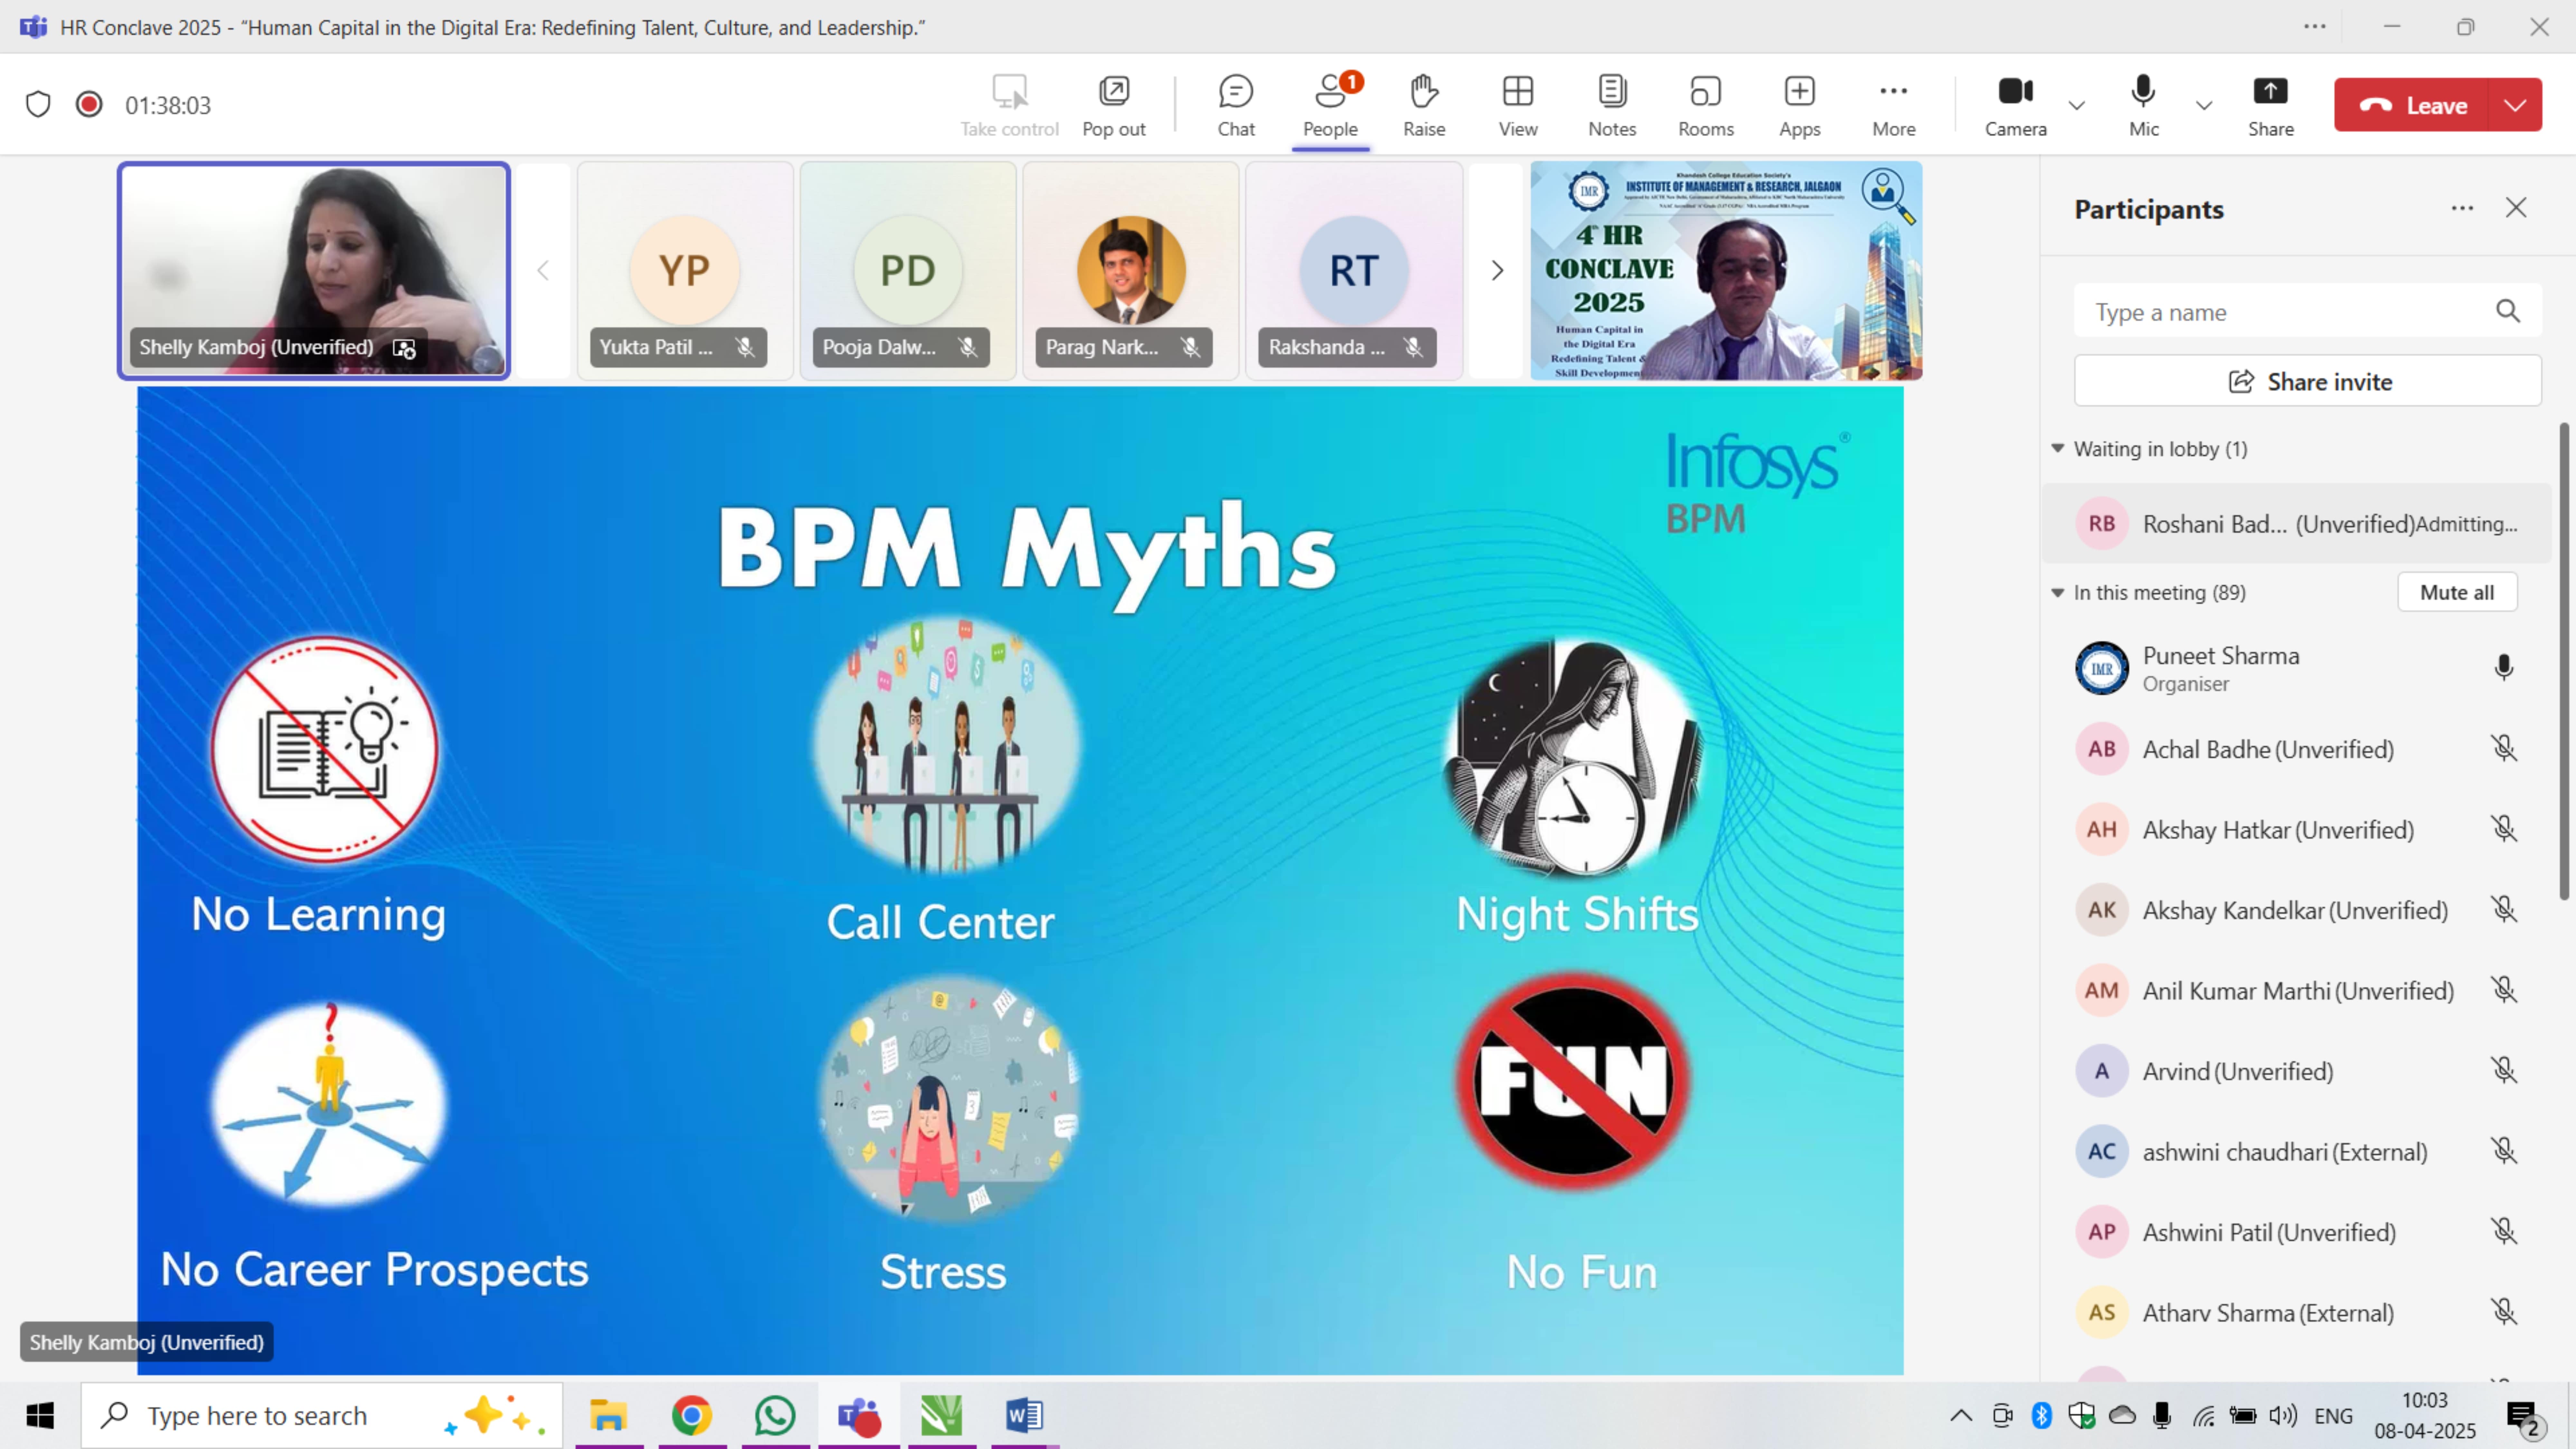The width and height of the screenshot is (2576, 1449).
Task: Open Camera device options dropdown
Action: click(2077, 105)
